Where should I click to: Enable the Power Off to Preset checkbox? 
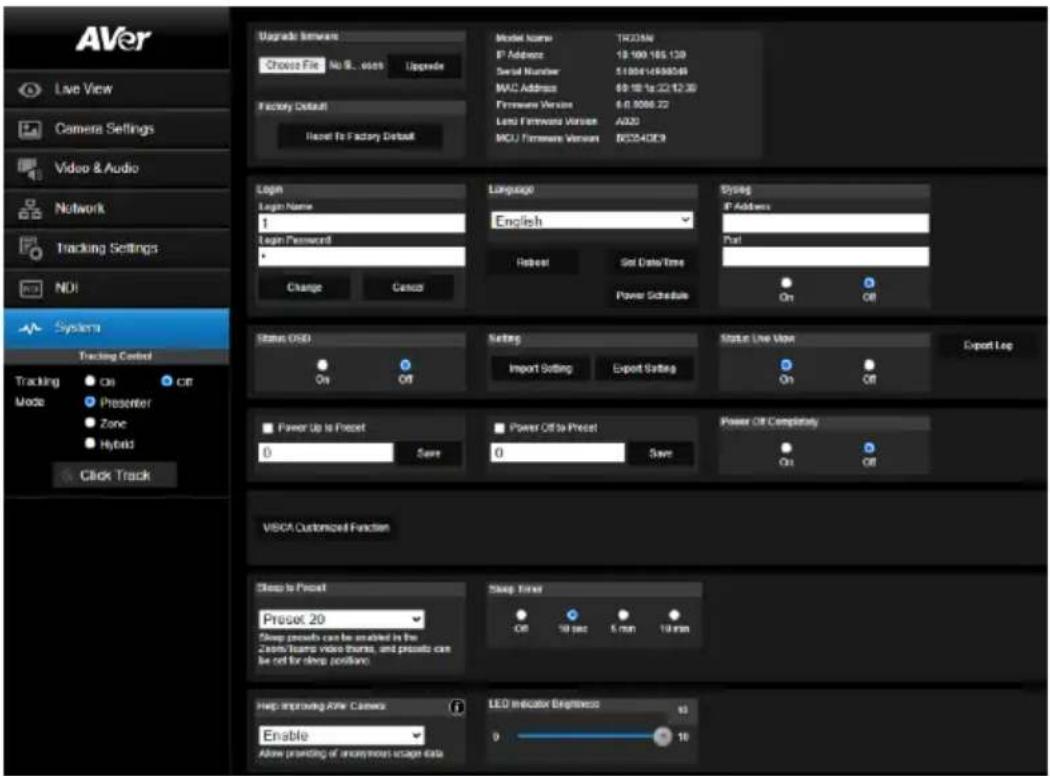click(500, 428)
